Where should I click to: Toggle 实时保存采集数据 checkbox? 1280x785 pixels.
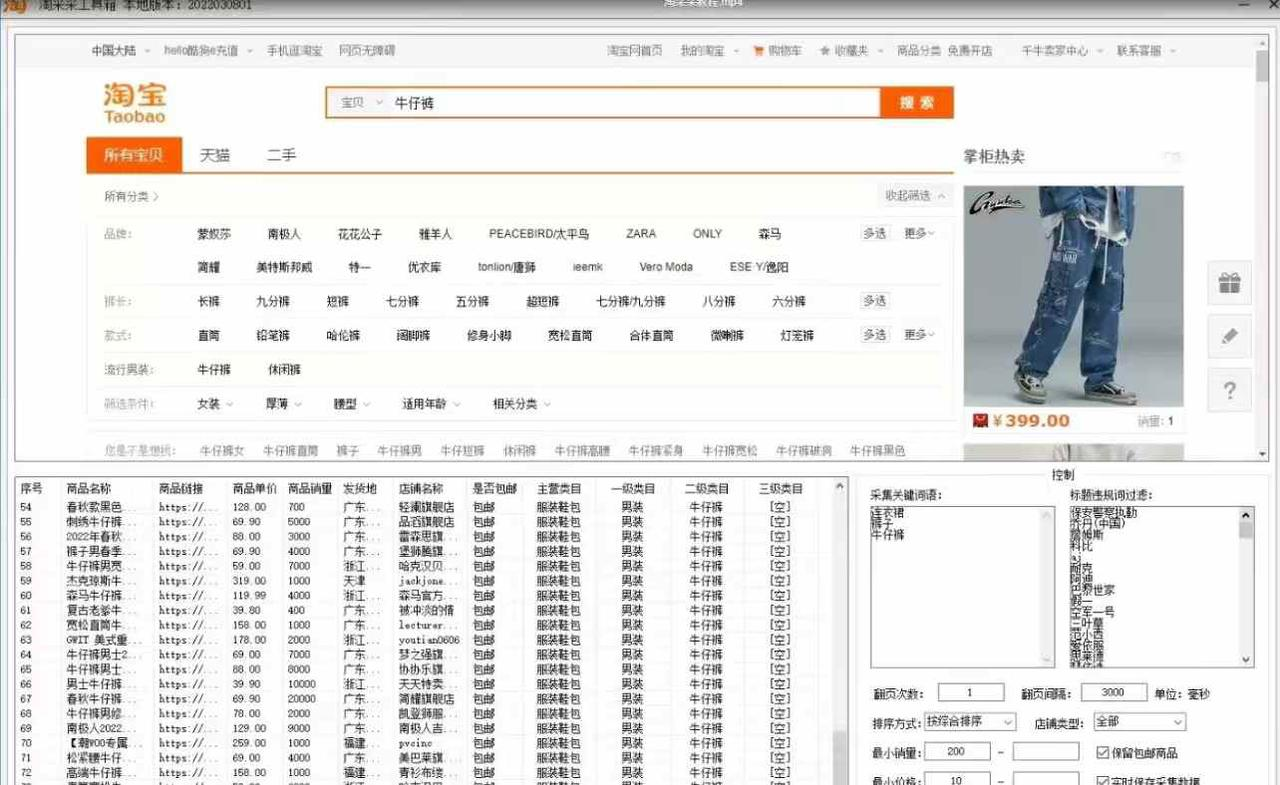click(x=1102, y=781)
